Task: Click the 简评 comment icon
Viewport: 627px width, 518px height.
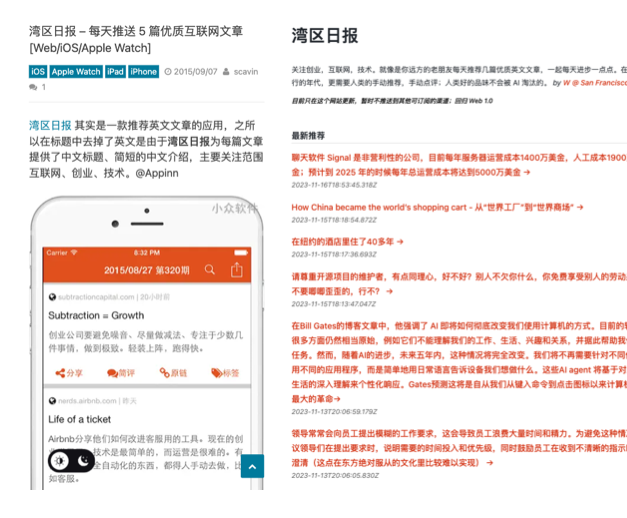Action: (111, 373)
